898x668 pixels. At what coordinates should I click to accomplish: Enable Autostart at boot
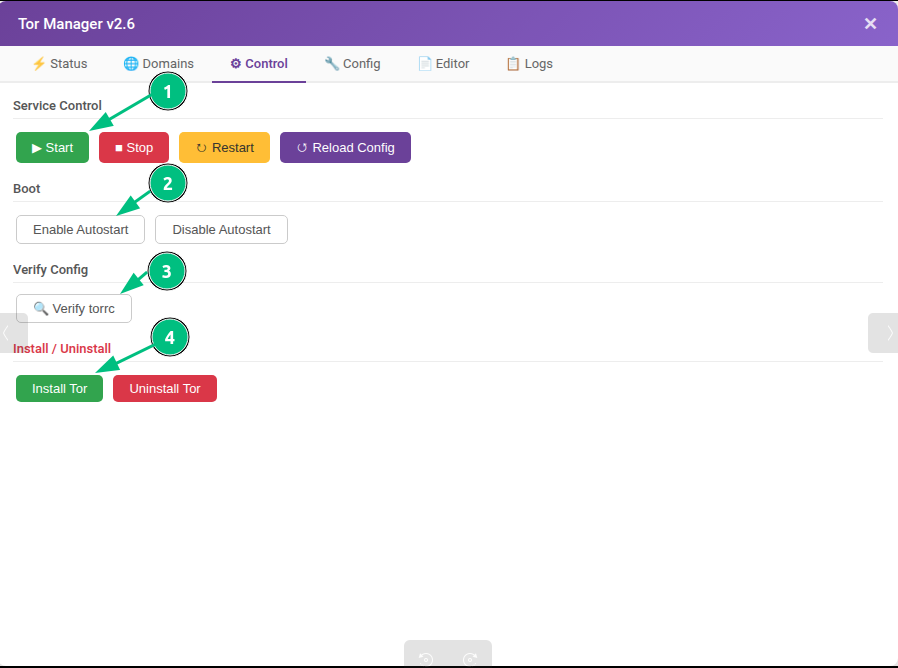(81, 230)
